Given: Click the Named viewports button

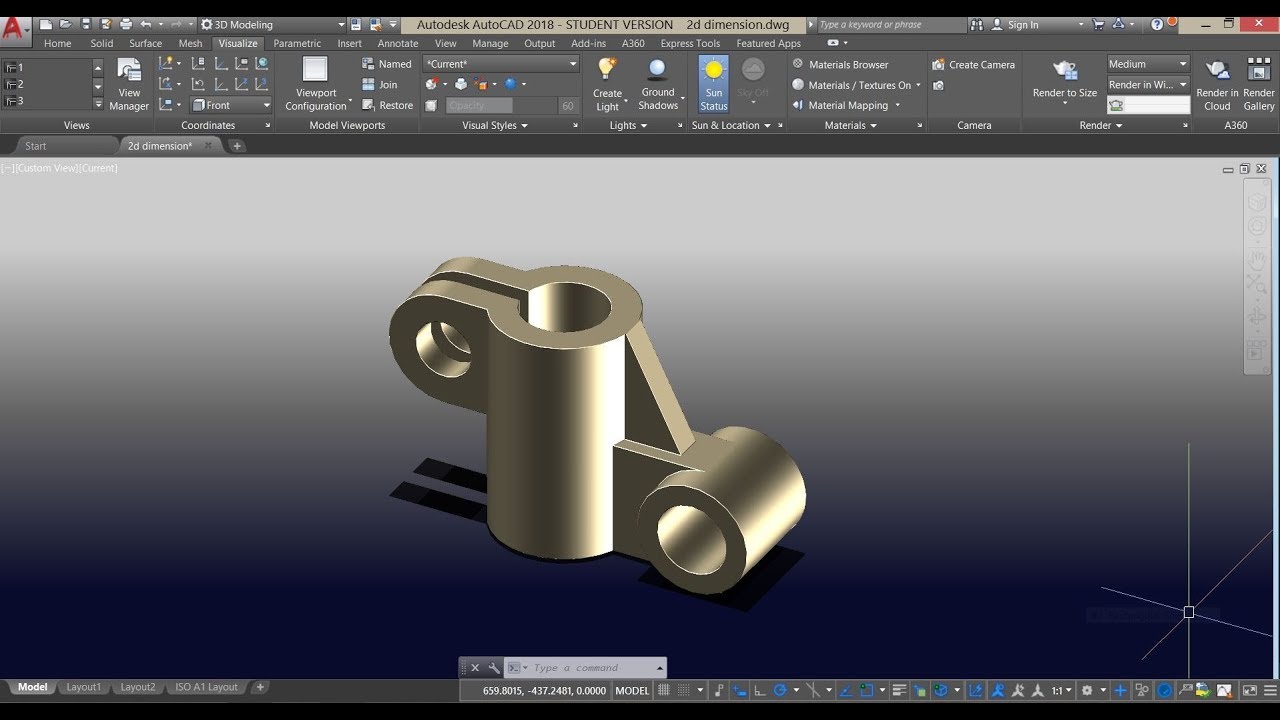Looking at the screenshot, I should 387,64.
